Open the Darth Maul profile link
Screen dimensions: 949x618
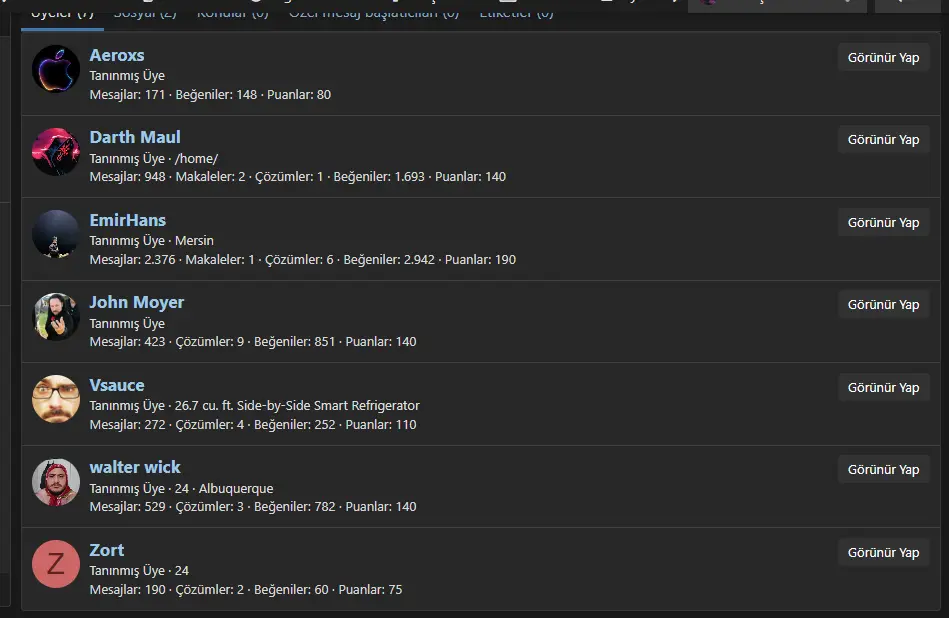pyautogui.click(x=135, y=137)
